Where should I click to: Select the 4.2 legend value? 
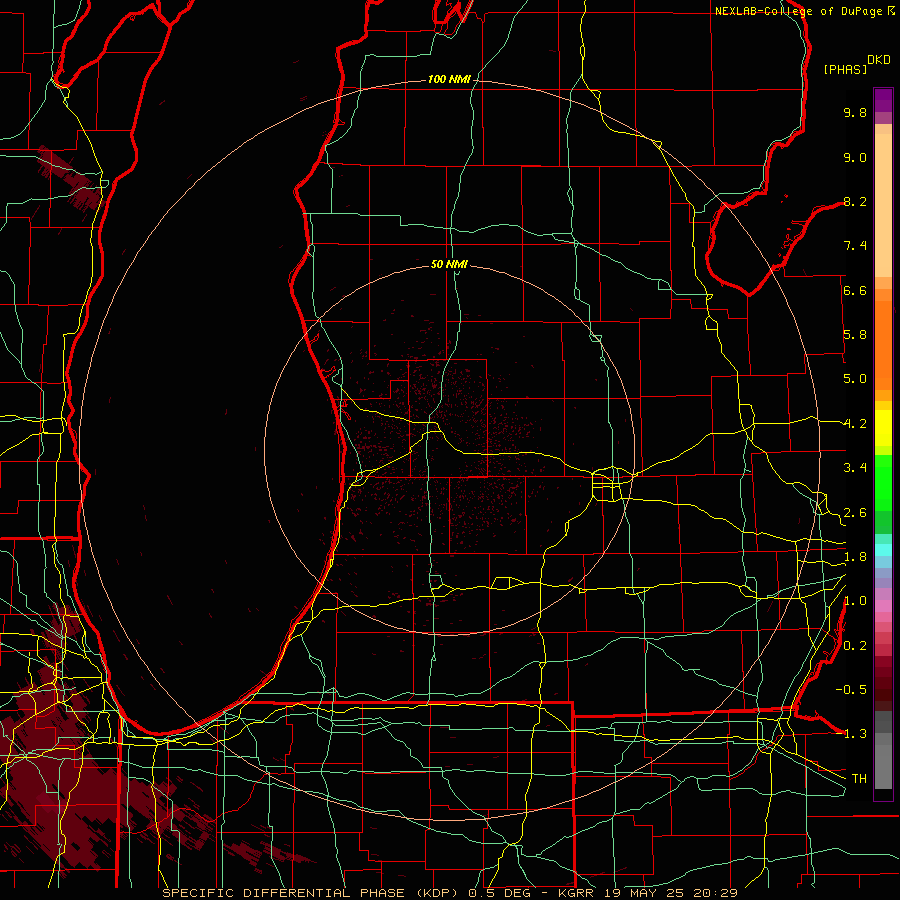point(855,424)
